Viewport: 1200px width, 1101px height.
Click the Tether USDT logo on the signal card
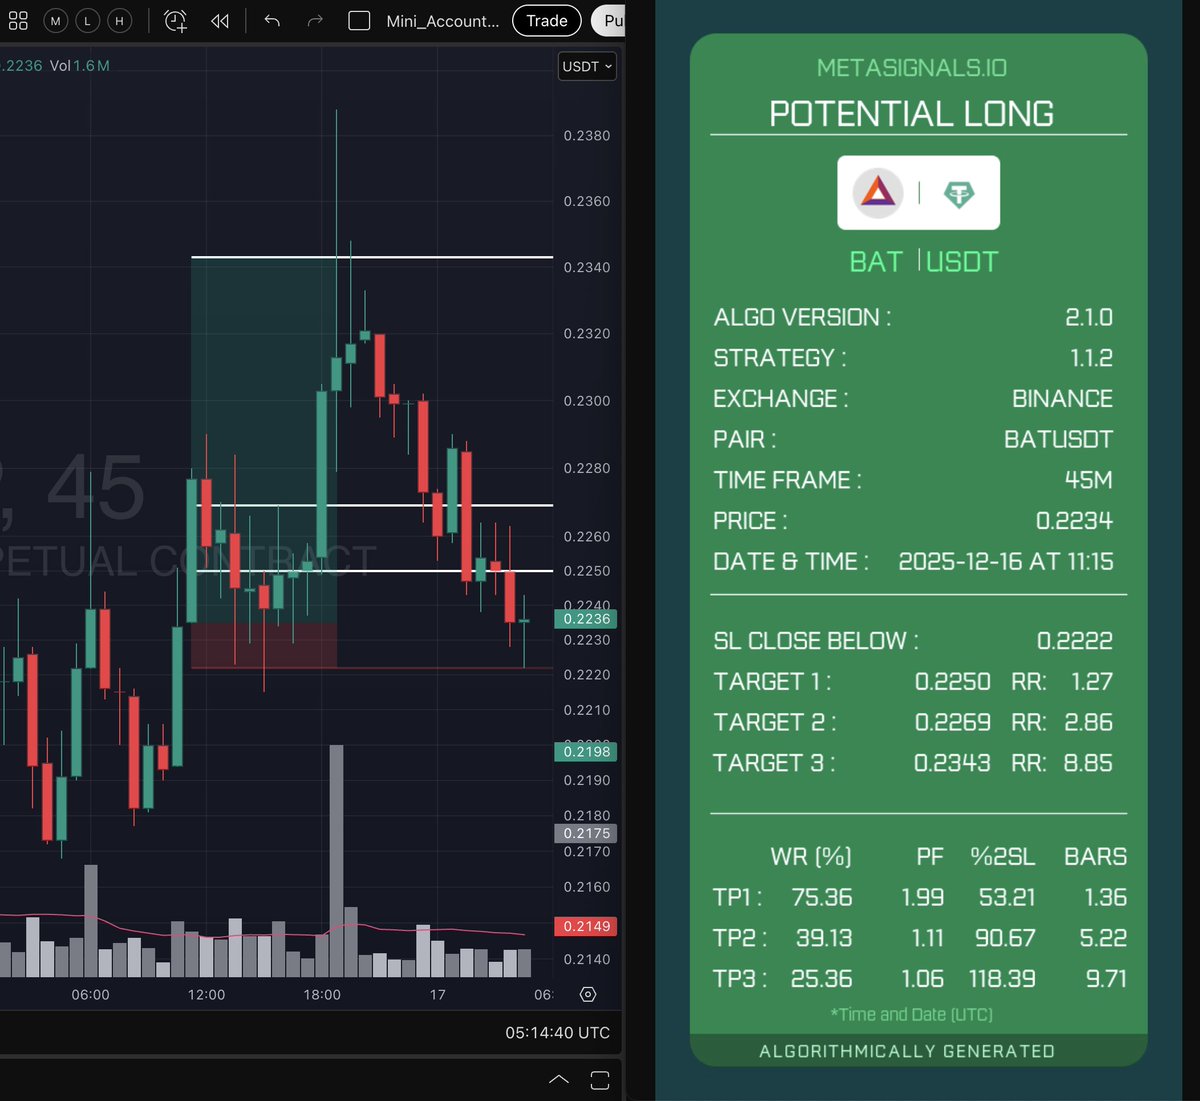(959, 193)
